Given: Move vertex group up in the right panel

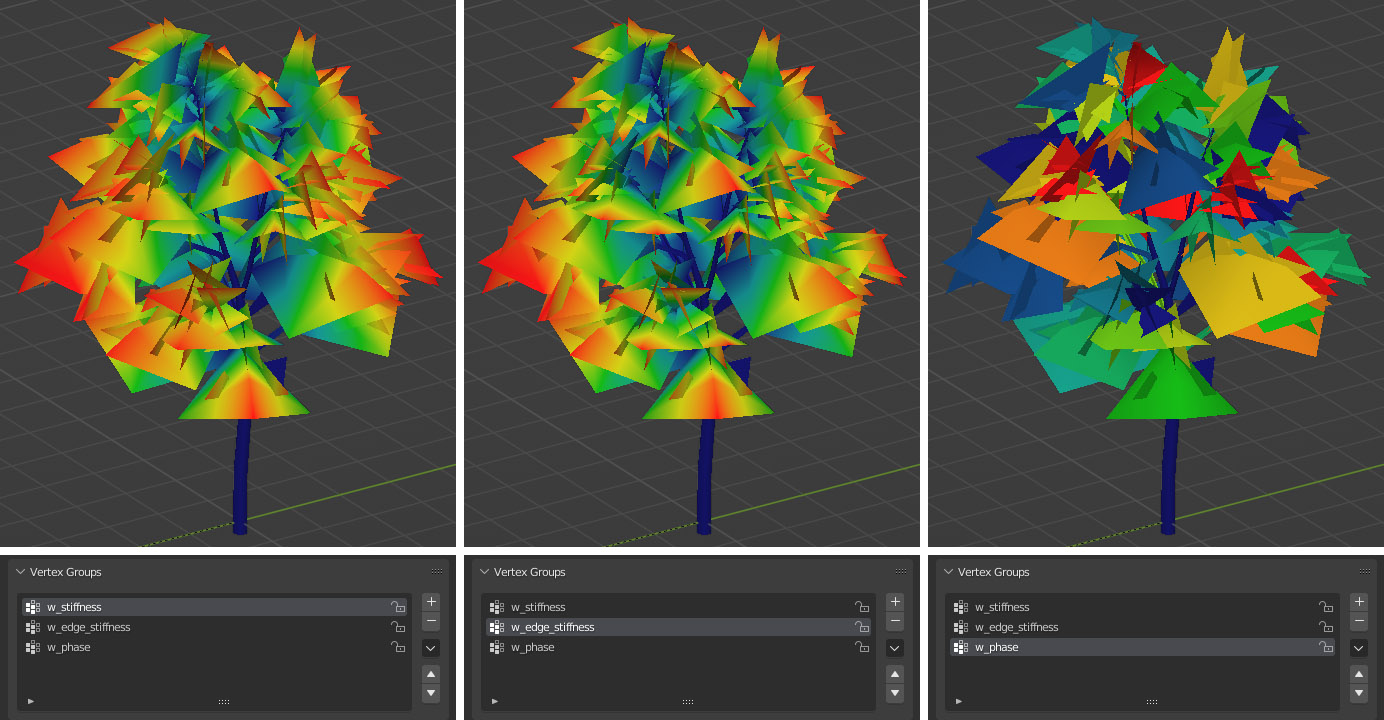Looking at the screenshot, I should 1359,674.
